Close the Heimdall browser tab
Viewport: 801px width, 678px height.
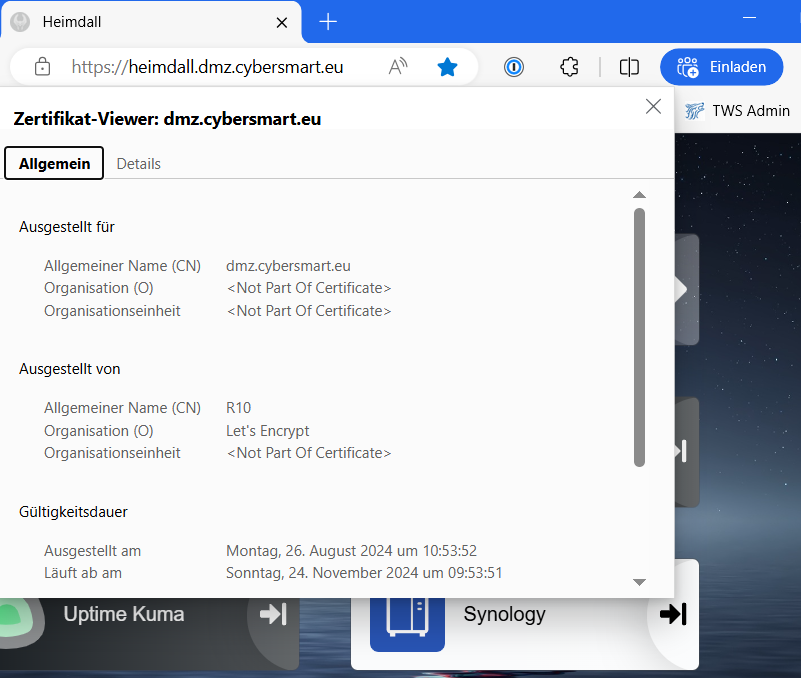[281, 22]
